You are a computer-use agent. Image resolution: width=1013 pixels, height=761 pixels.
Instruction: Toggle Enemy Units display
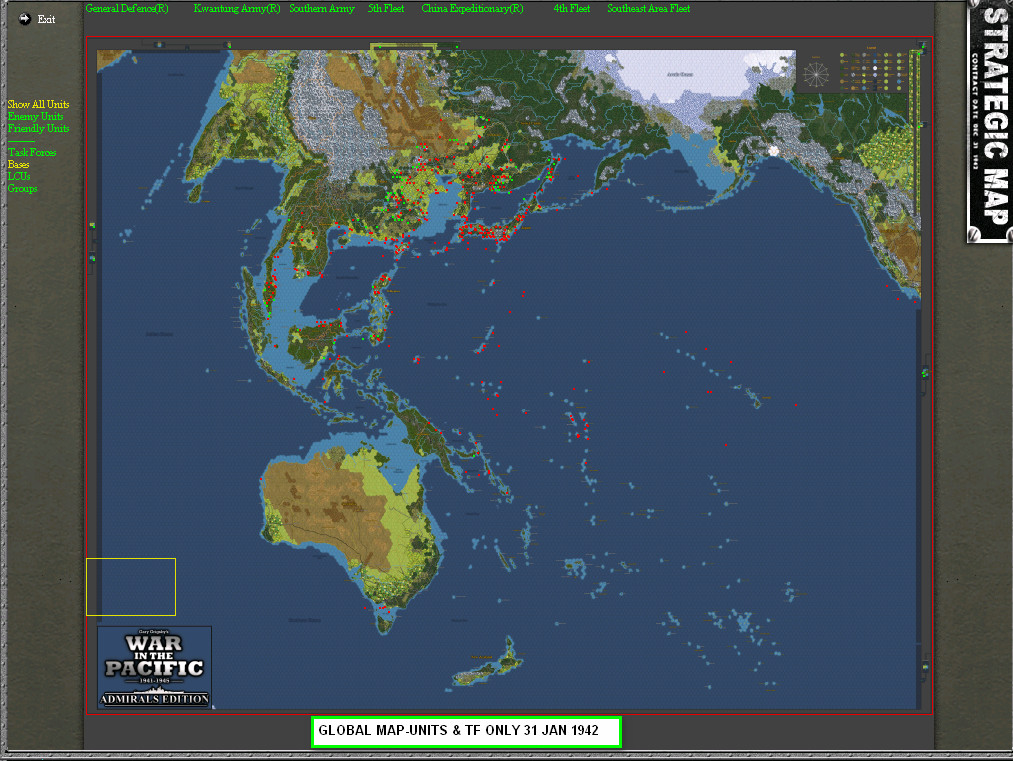click(x=36, y=116)
